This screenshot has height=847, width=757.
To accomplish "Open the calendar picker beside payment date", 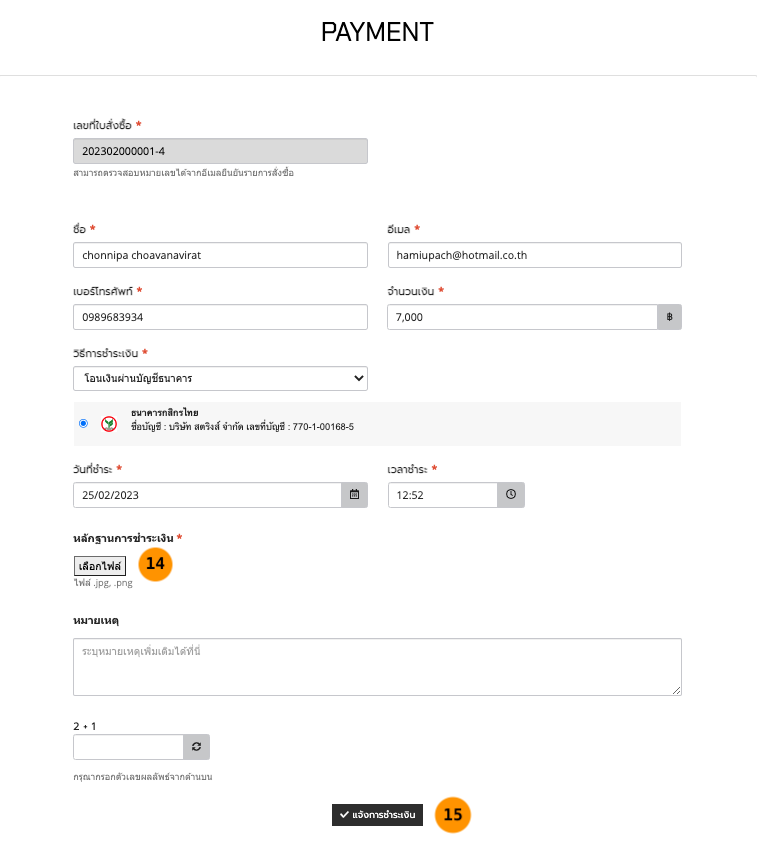I will (x=355, y=495).
